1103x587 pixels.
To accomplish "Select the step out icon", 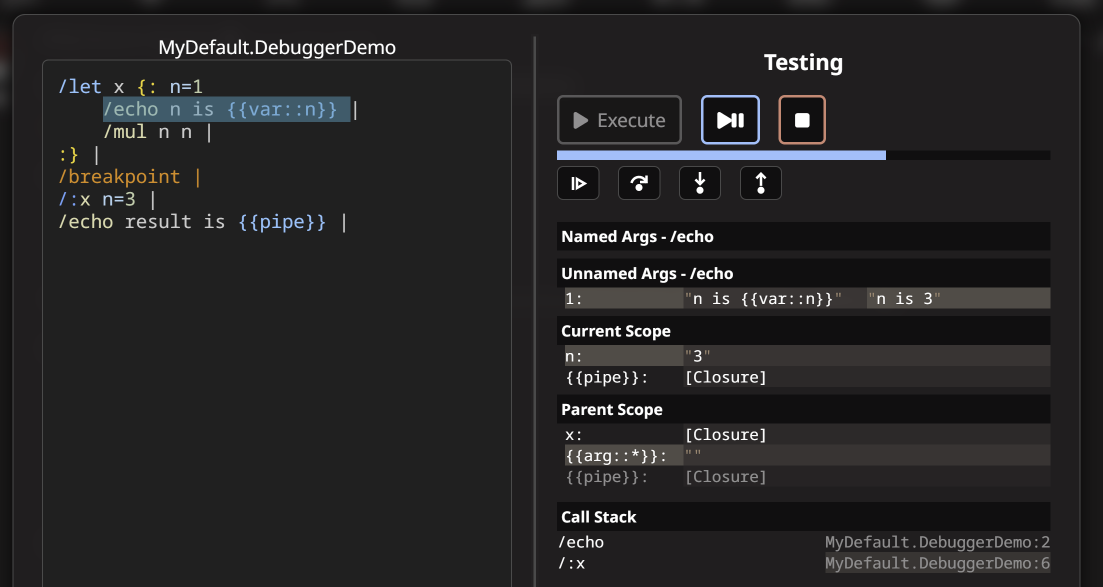I will tap(761, 183).
